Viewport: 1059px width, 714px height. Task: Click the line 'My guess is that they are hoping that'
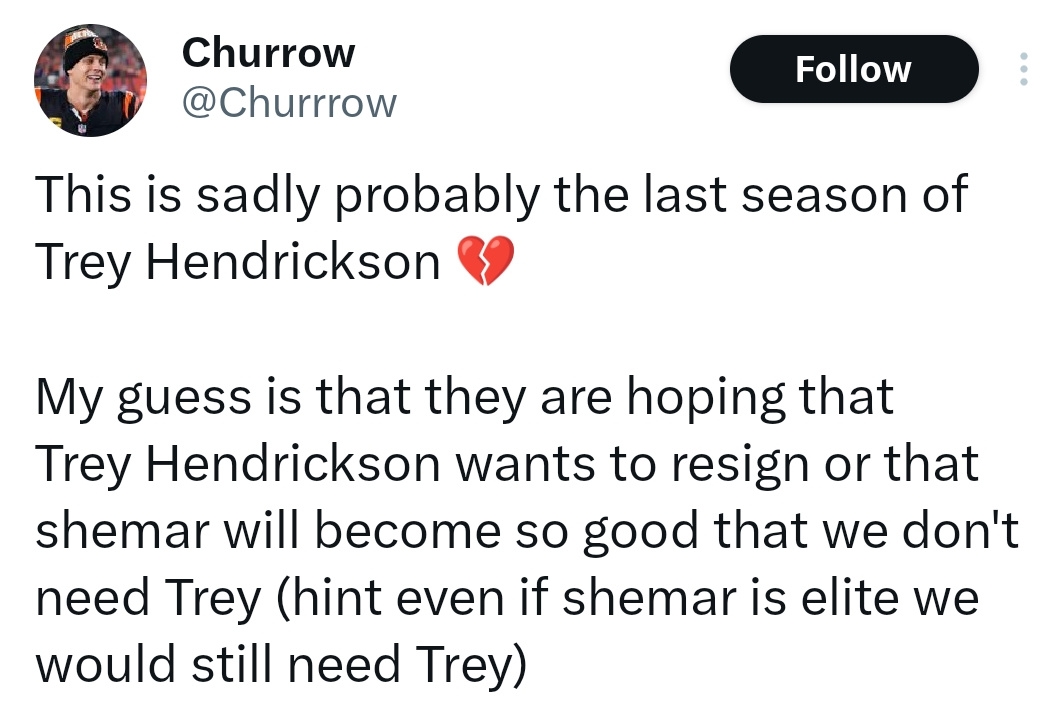click(x=465, y=397)
